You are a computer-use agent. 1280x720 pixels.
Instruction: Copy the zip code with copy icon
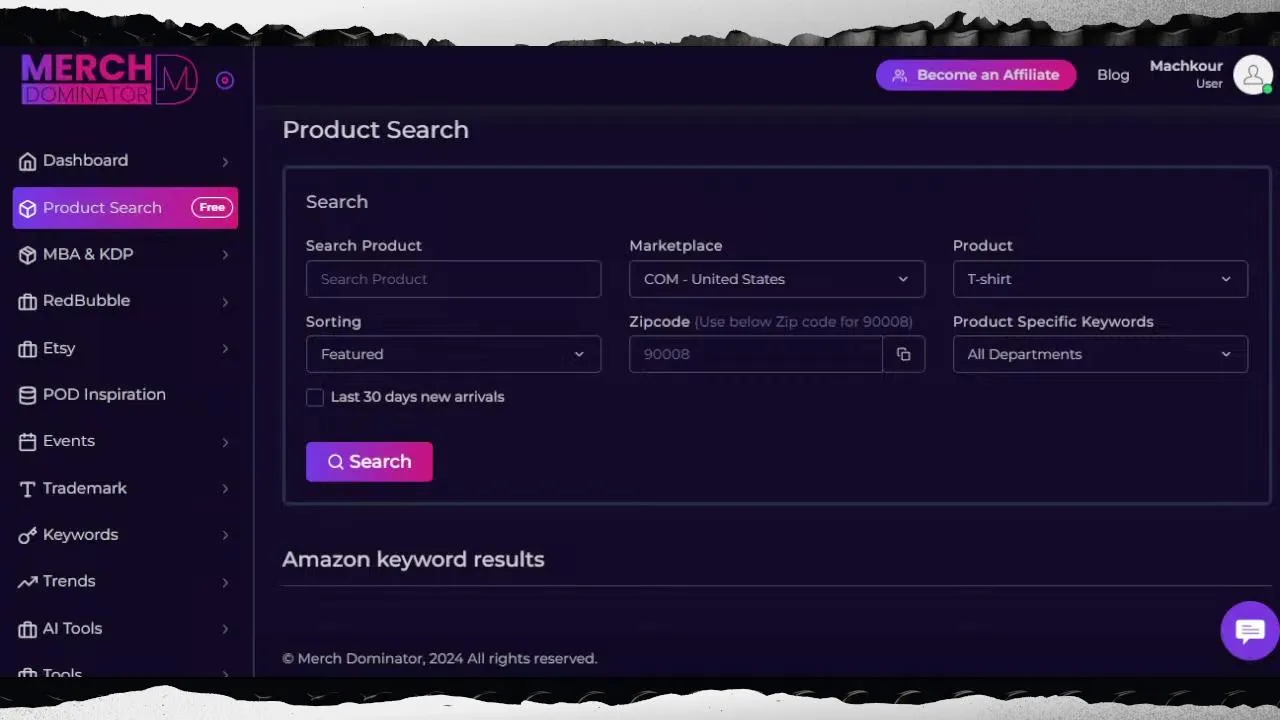(x=903, y=354)
